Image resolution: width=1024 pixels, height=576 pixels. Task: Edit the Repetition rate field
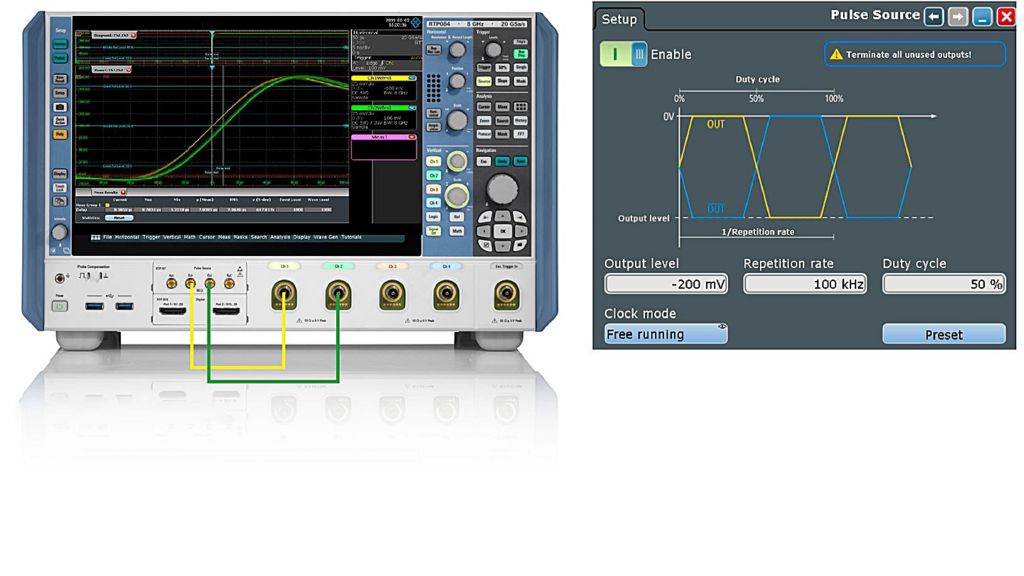click(804, 284)
